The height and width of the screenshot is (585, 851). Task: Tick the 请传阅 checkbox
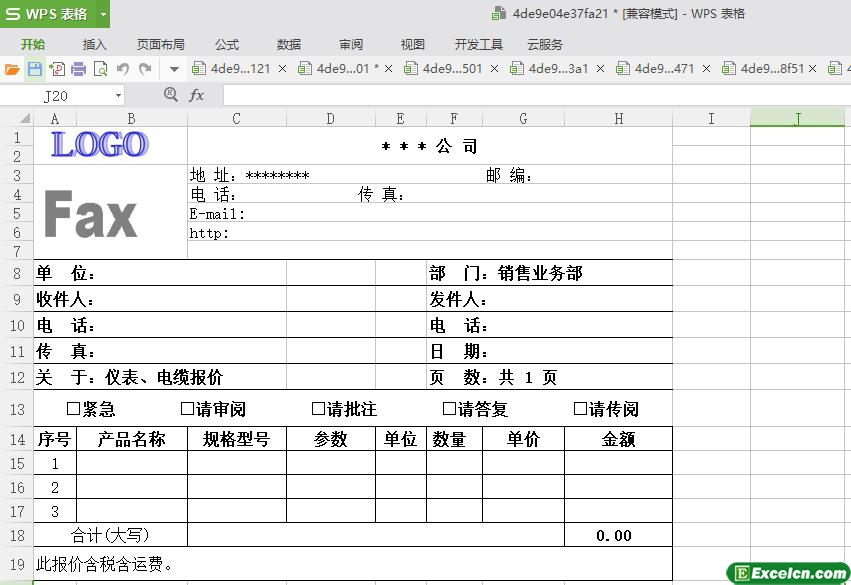pos(580,408)
